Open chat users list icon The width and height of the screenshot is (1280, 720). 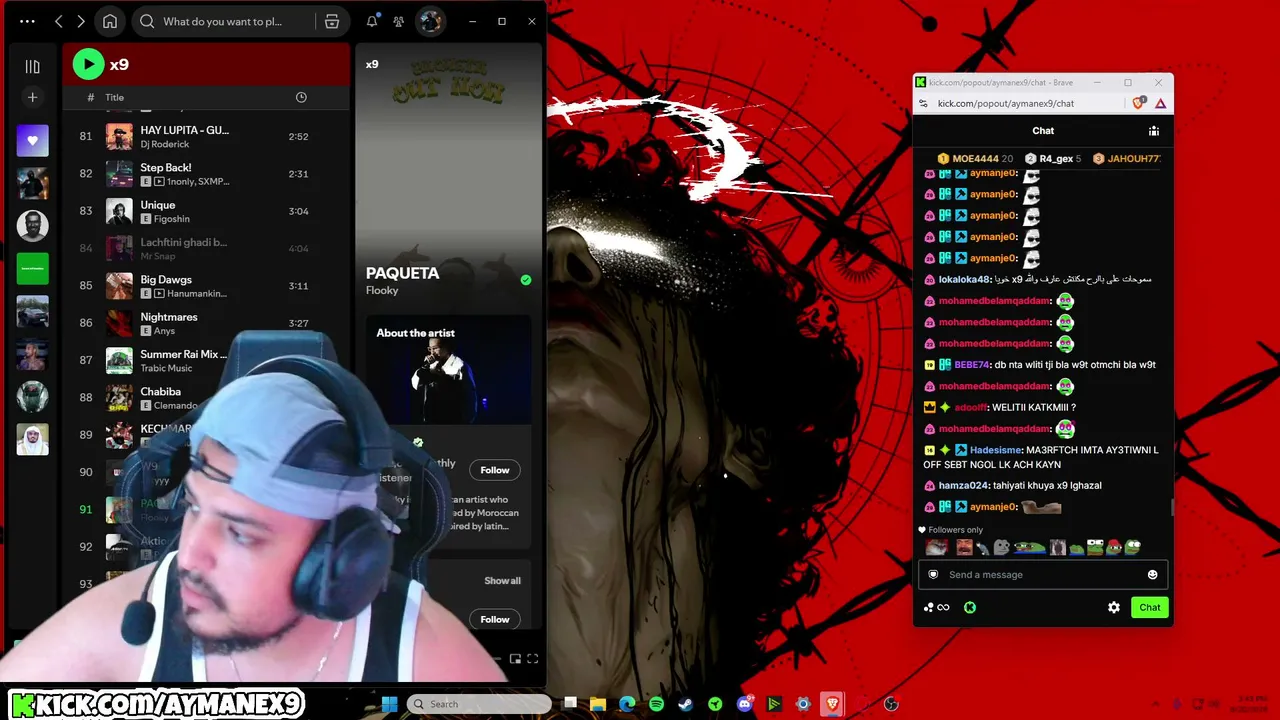click(1153, 131)
